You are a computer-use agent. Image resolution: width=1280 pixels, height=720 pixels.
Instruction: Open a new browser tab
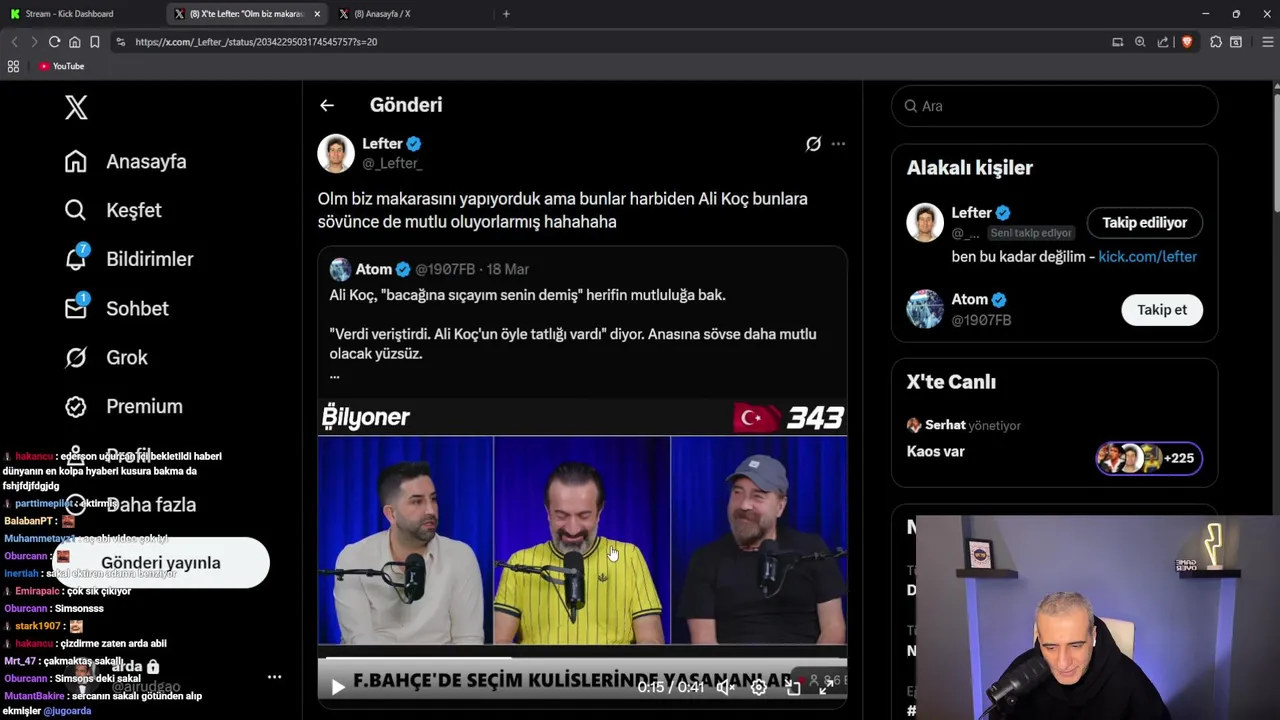[506, 14]
